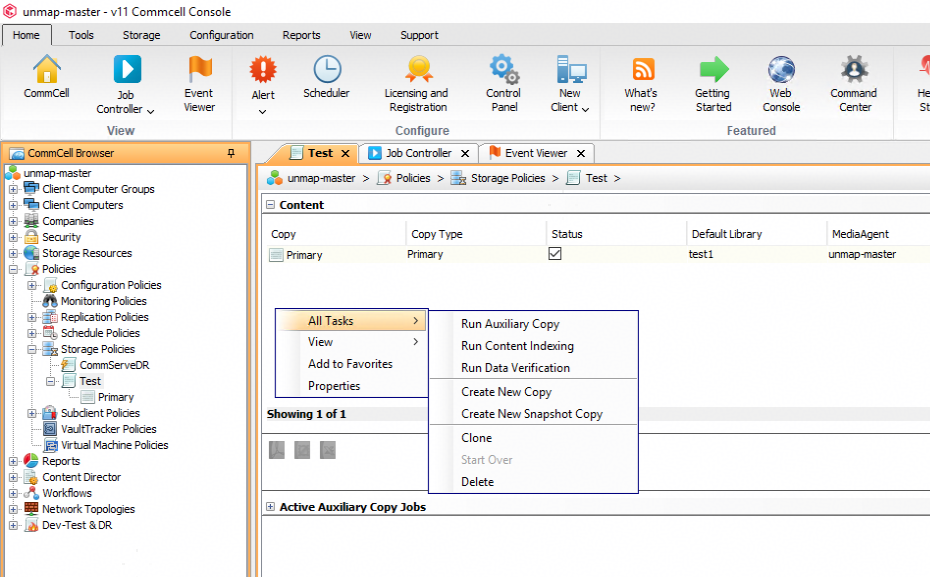Click the PDF export icon below the table
Screen dimensions: 930x577
276,450
